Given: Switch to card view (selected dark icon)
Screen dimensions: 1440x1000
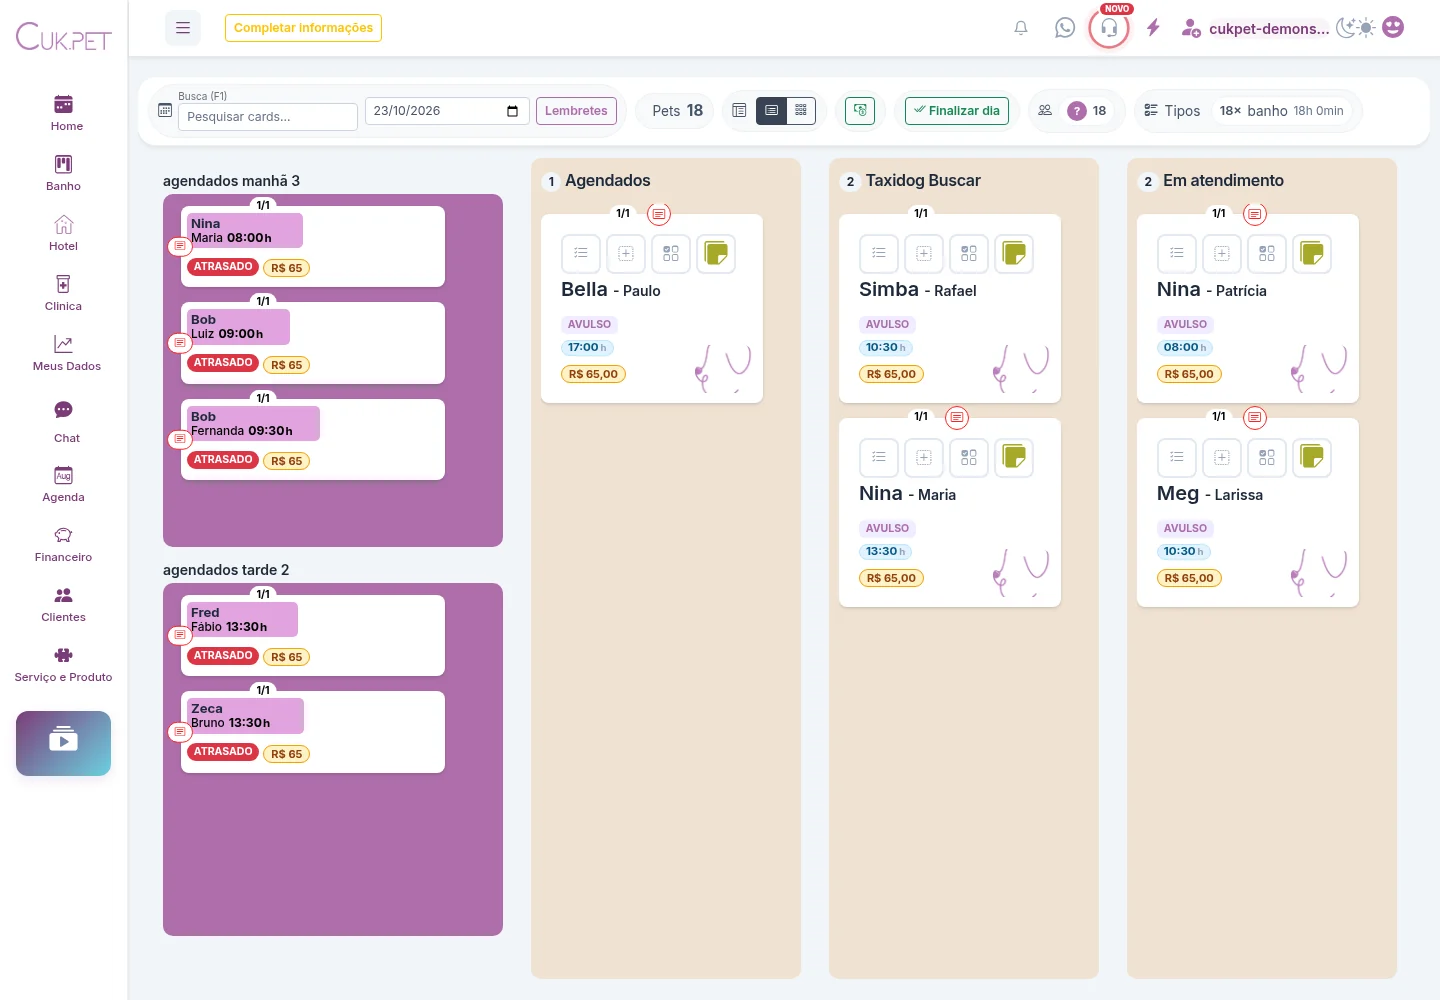Looking at the screenshot, I should [x=771, y=111].
